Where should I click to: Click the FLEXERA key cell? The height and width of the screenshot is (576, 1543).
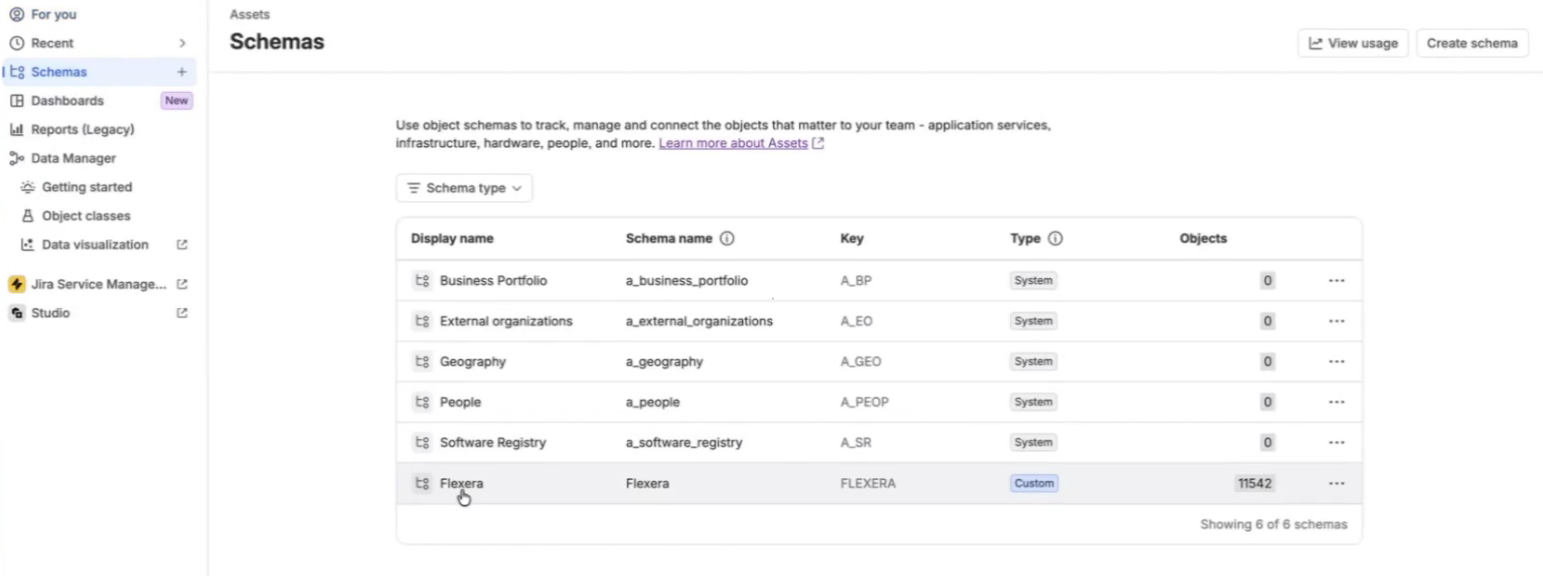click(x=868, y=483)
